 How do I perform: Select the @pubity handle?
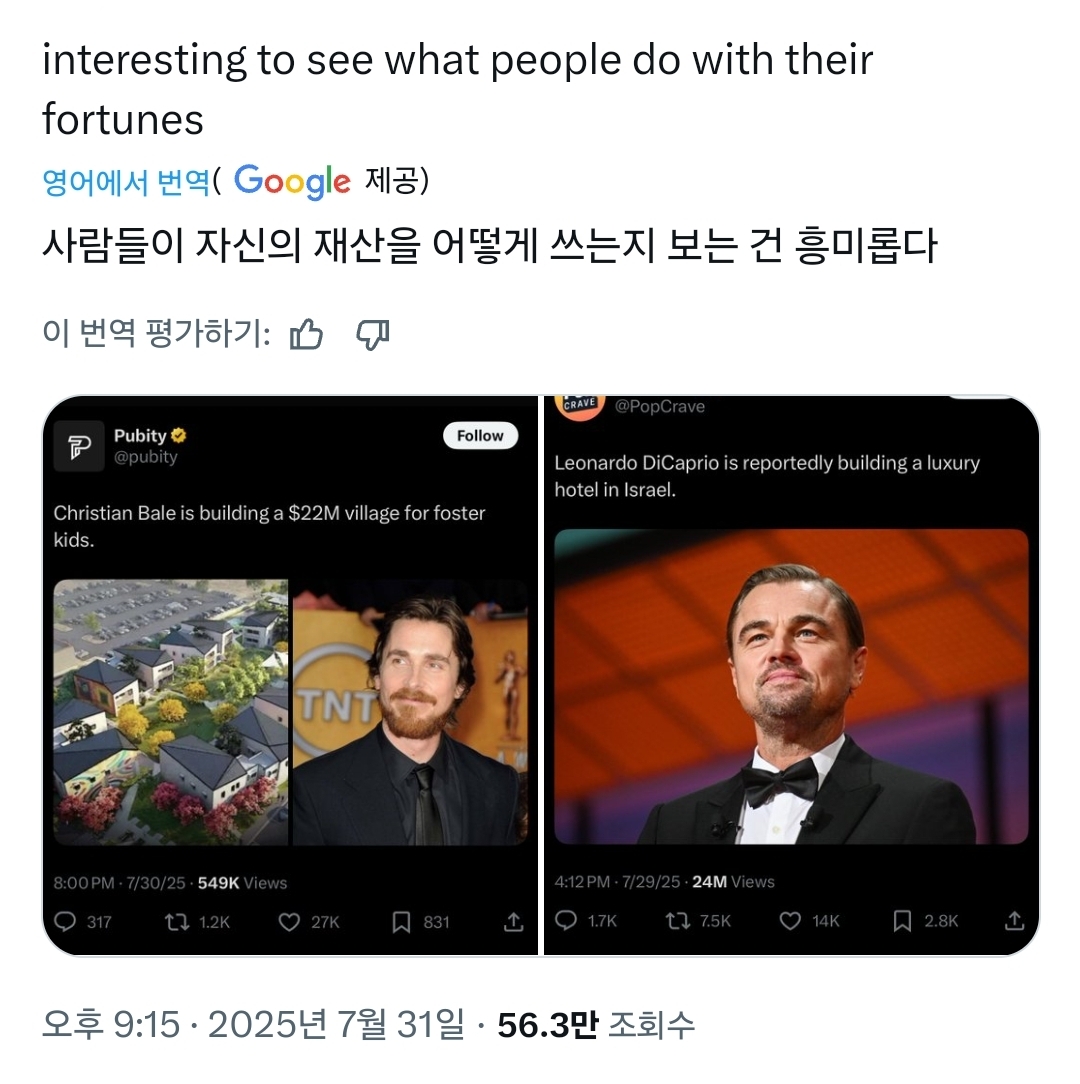[144, 456]
